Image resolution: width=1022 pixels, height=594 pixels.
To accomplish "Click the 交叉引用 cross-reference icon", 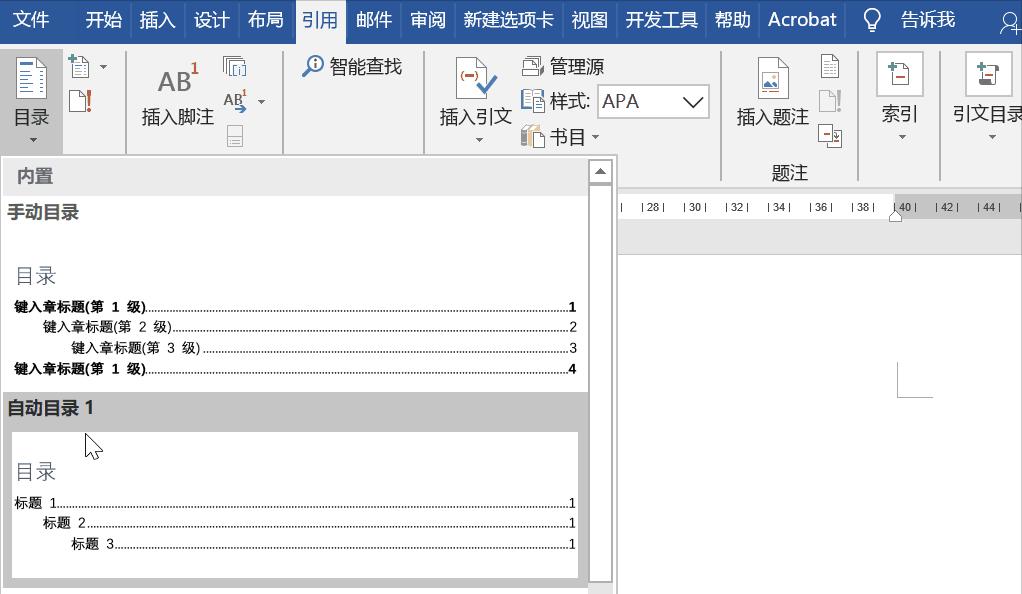I will tap(829, 135).
